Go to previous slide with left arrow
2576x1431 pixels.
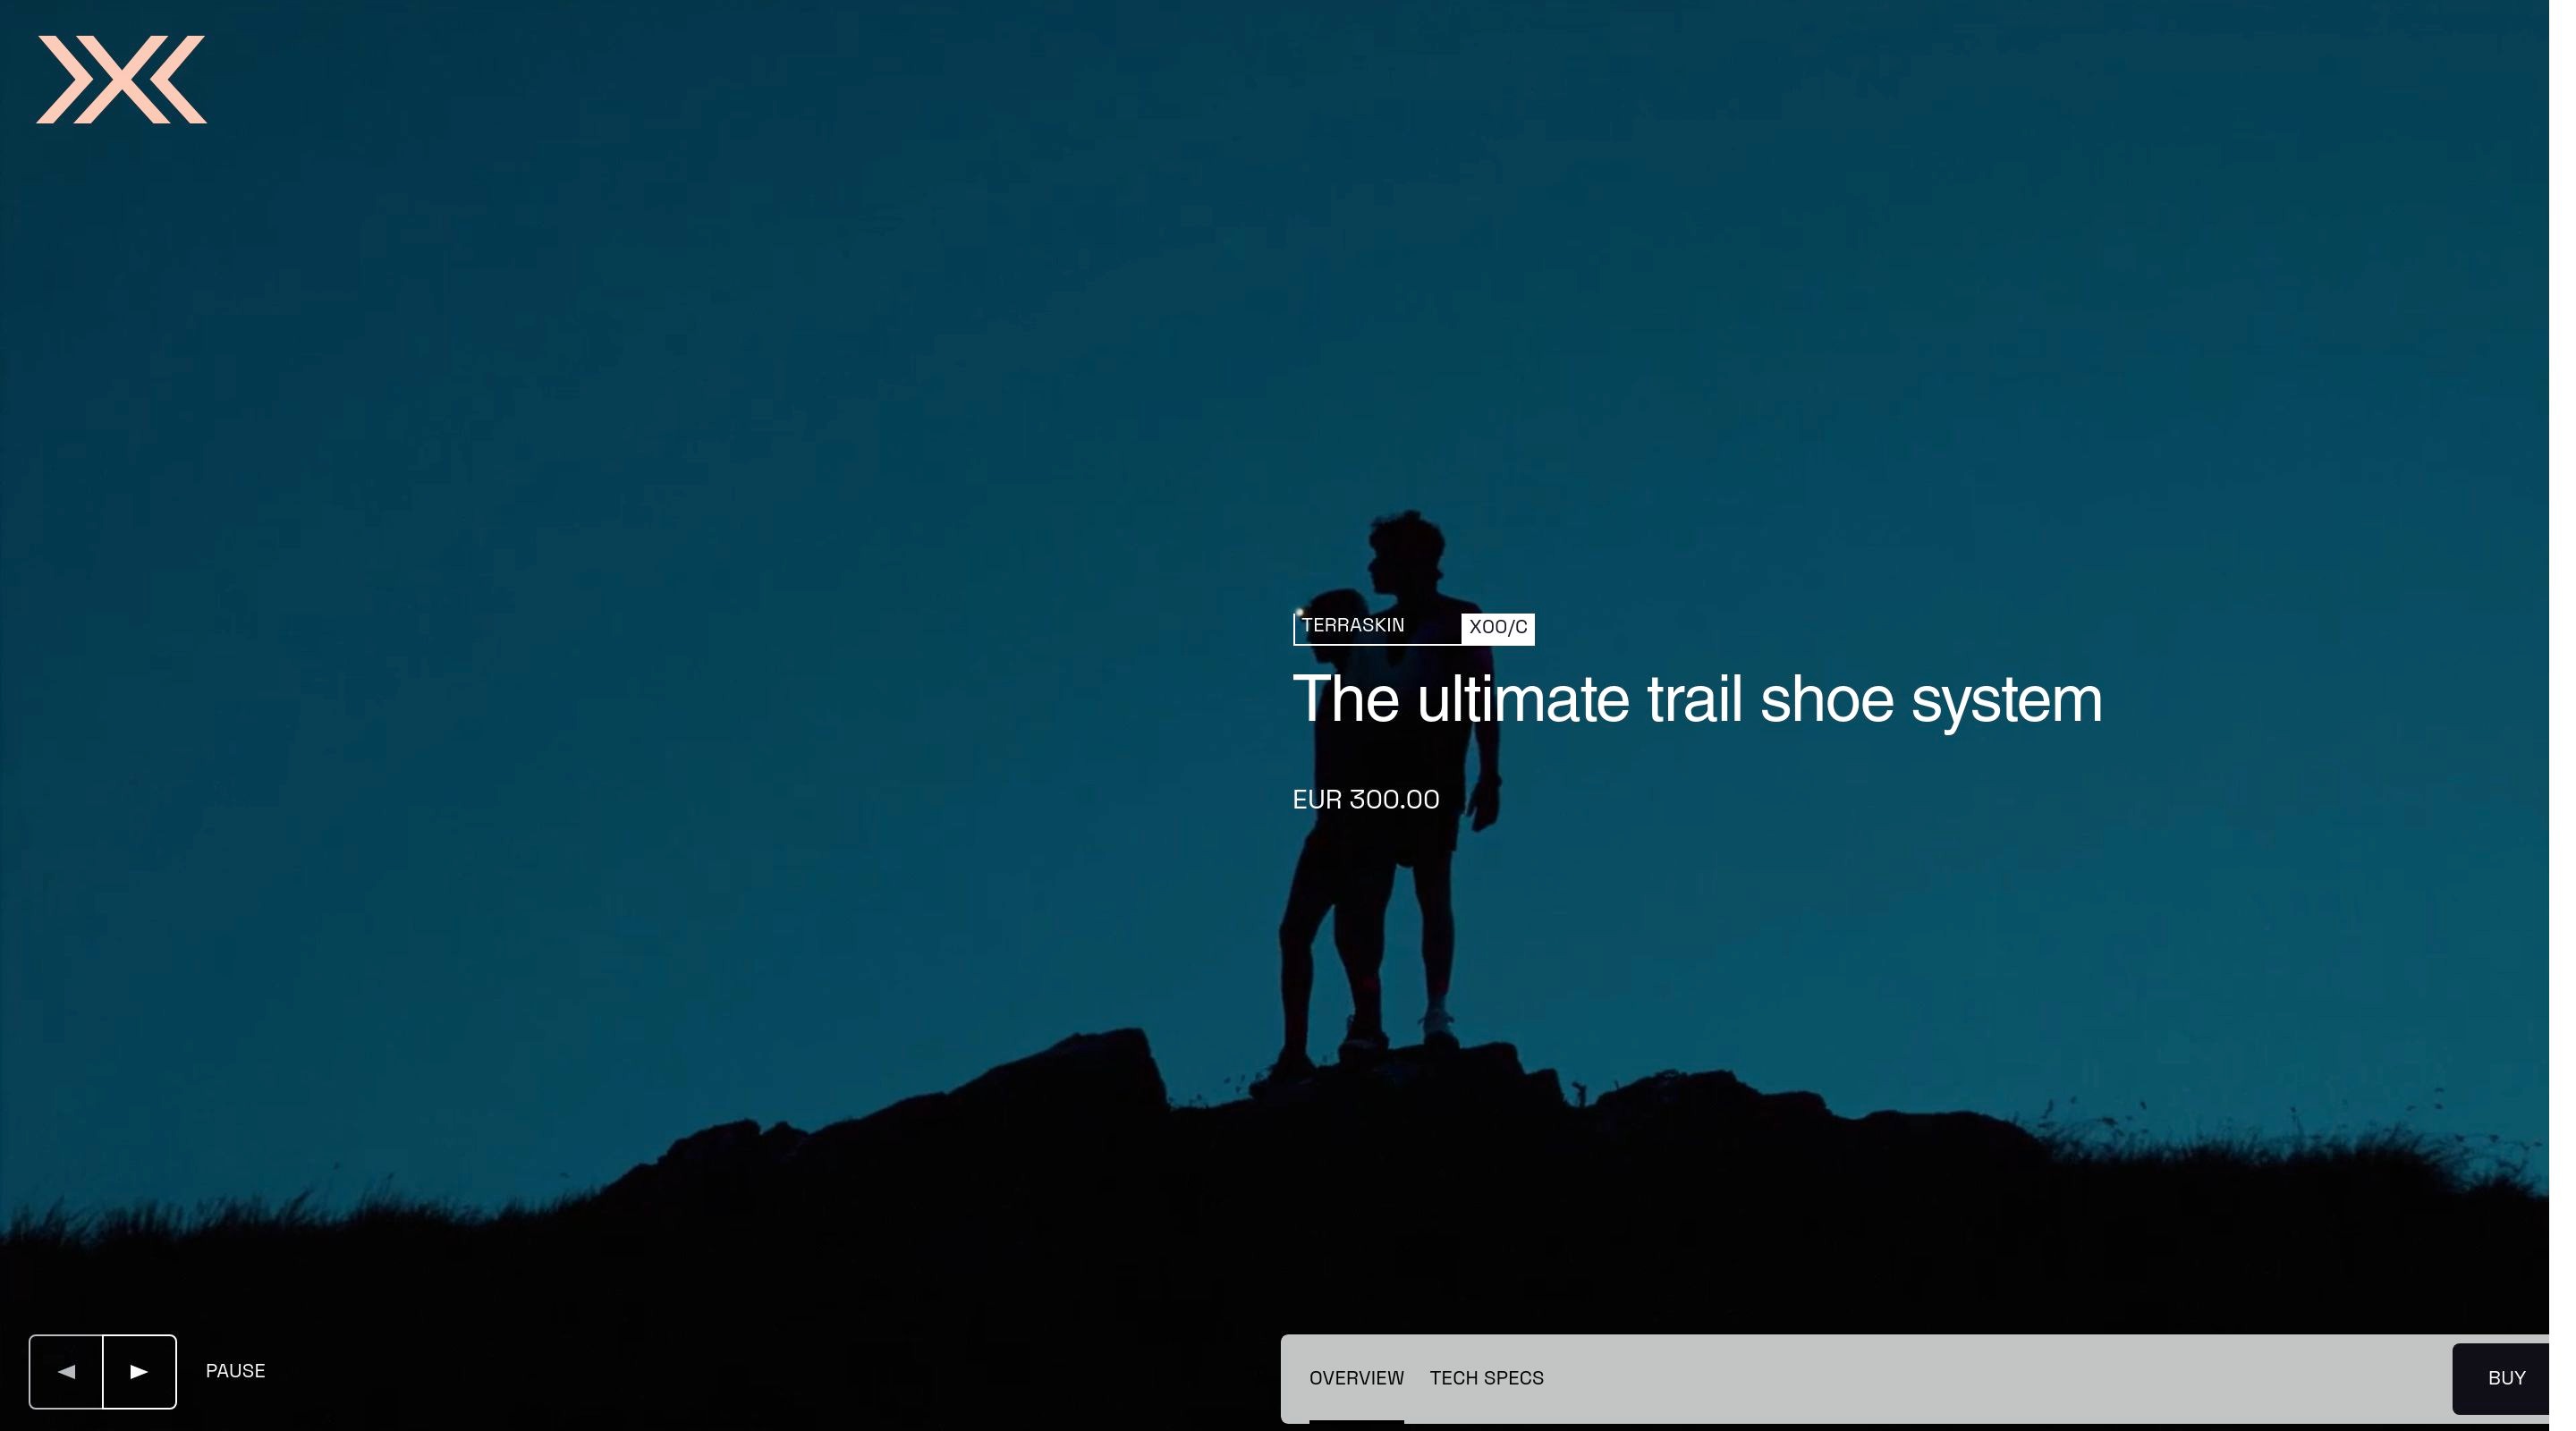(66, 1371)
